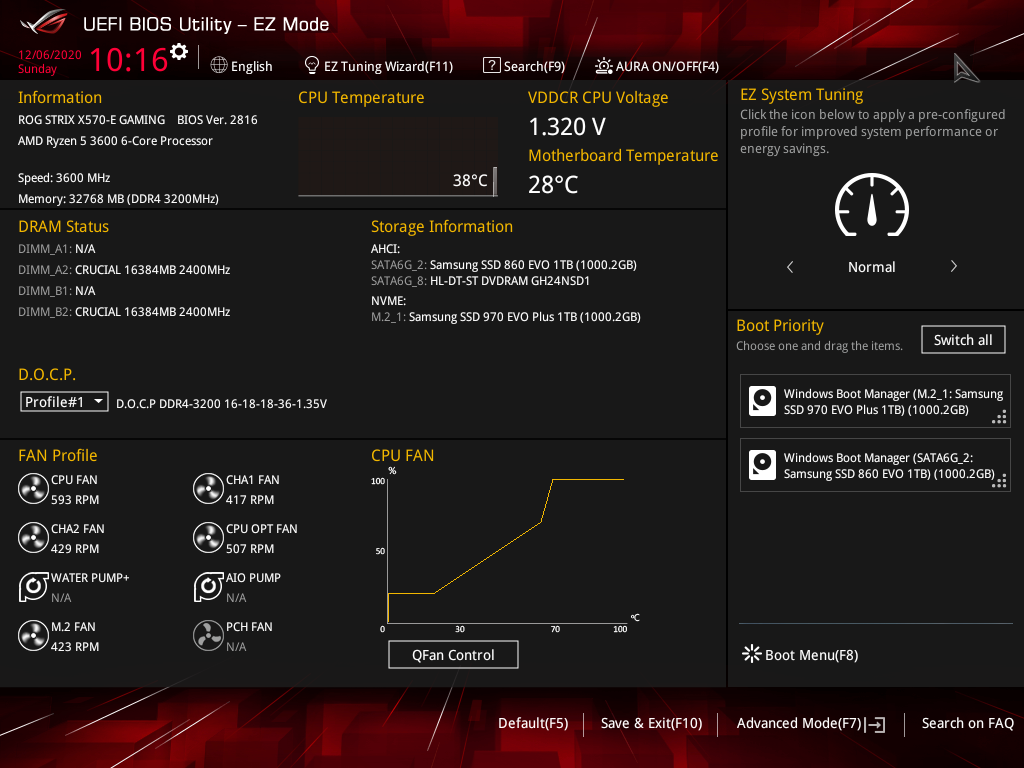Image resolution: width=1024 pixels, height=768 pixels.
Task: Click the CHA1 FAN icon
Action: [208, 488]
